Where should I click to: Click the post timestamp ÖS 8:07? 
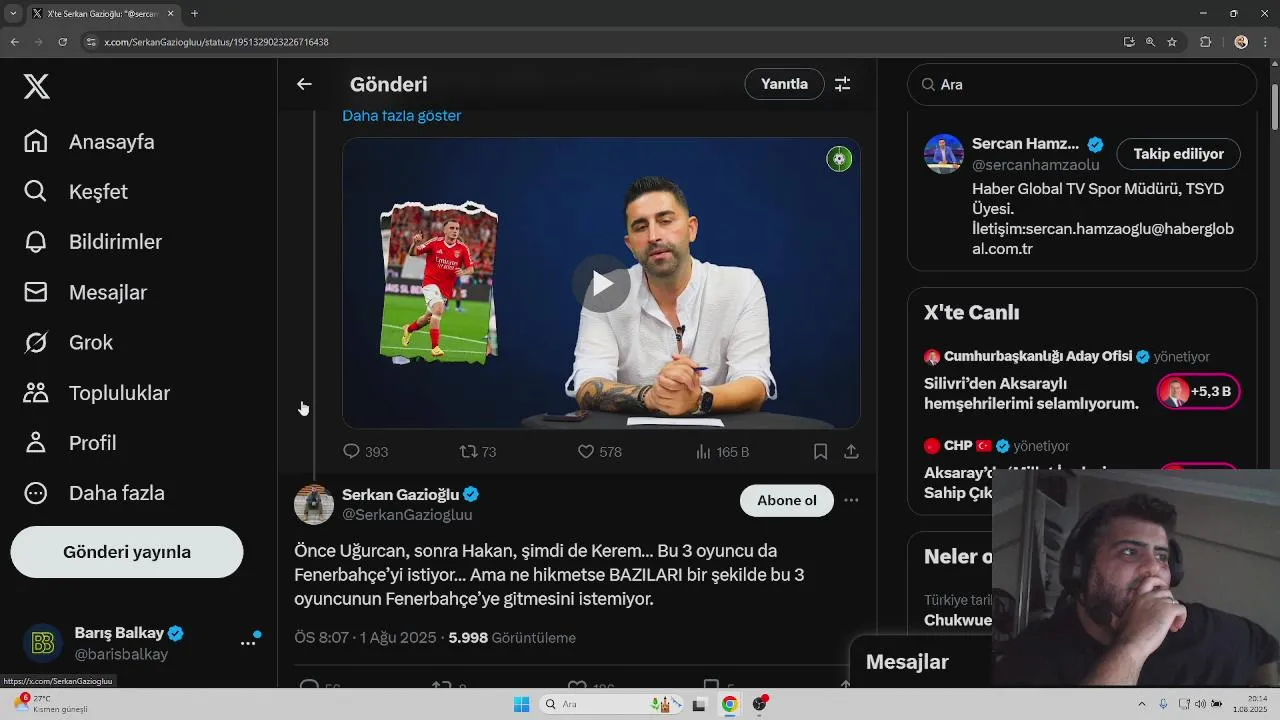coord(367,638)
